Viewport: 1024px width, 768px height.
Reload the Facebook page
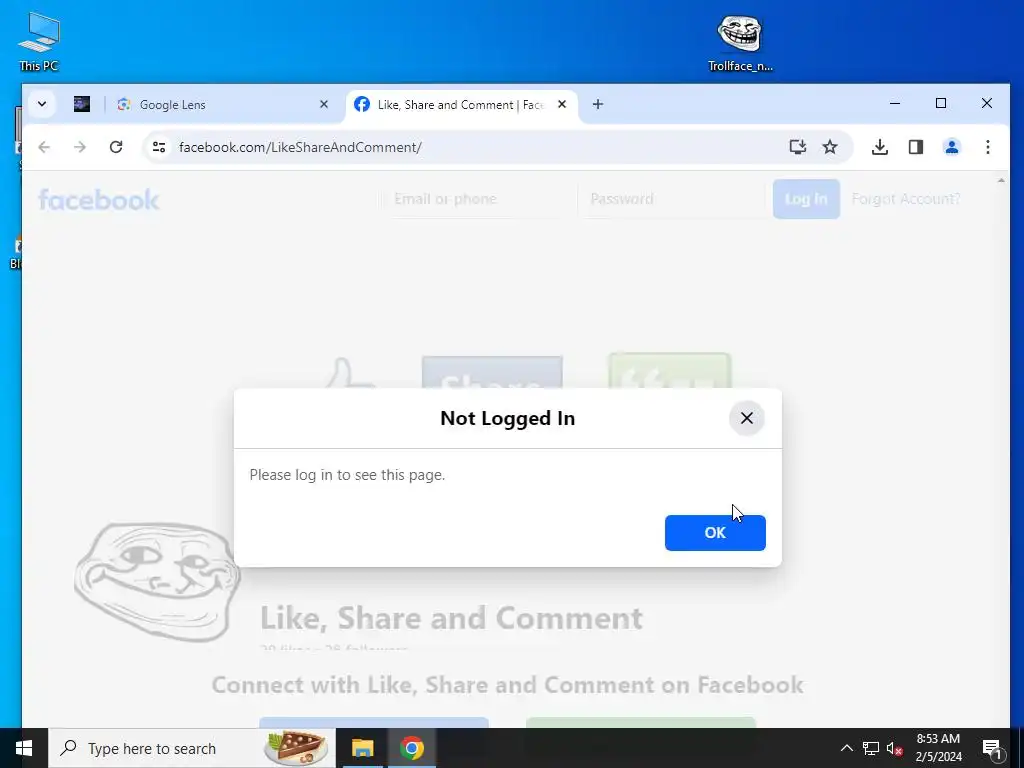tap(116, 147)
